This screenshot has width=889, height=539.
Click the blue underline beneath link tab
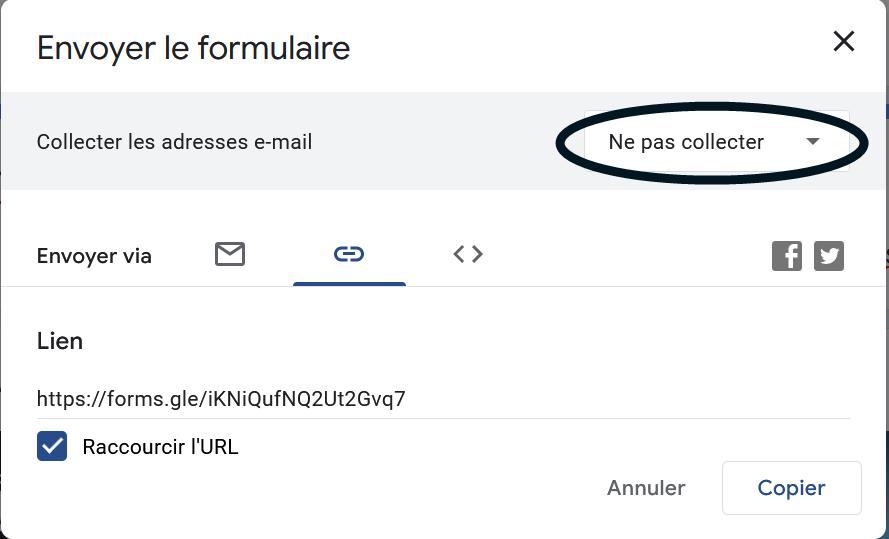tap(349, 284)
